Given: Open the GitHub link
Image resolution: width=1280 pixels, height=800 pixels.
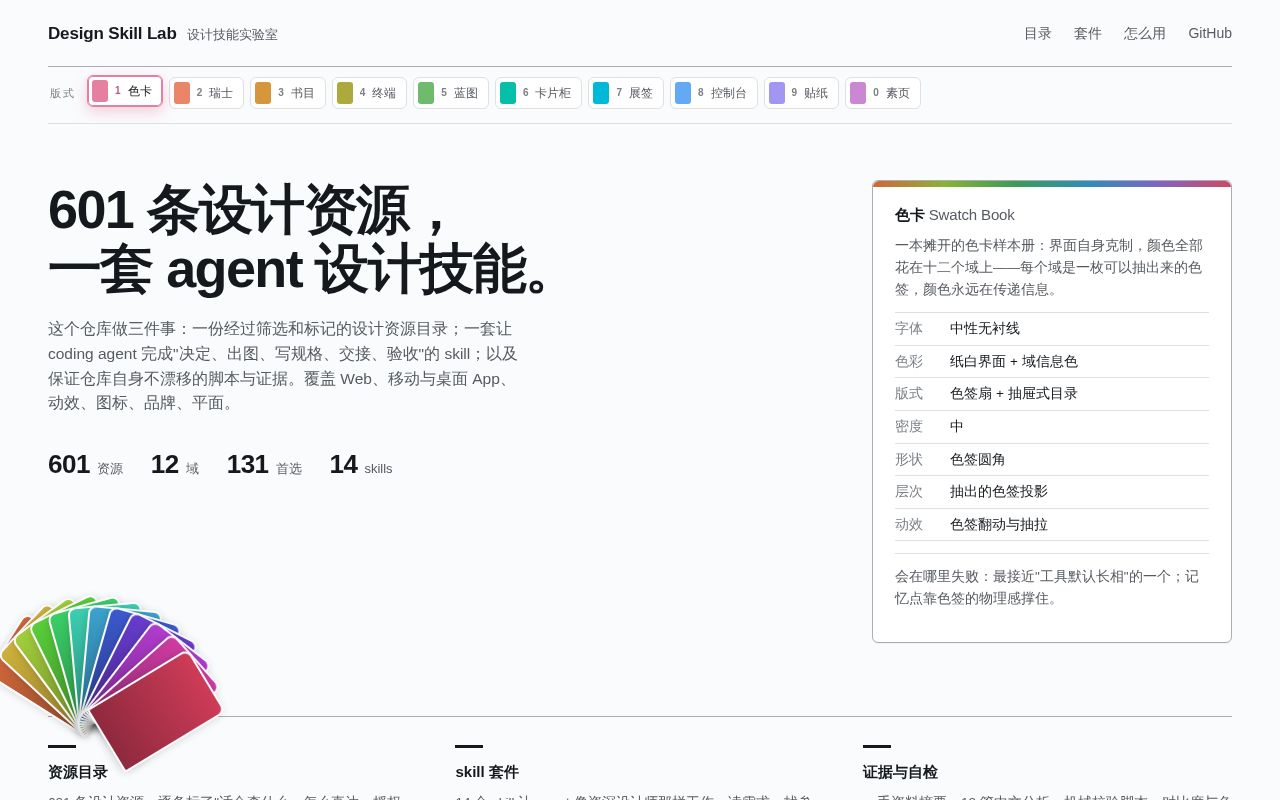Looking at the screenshot, I should [x=1210, y=33].
